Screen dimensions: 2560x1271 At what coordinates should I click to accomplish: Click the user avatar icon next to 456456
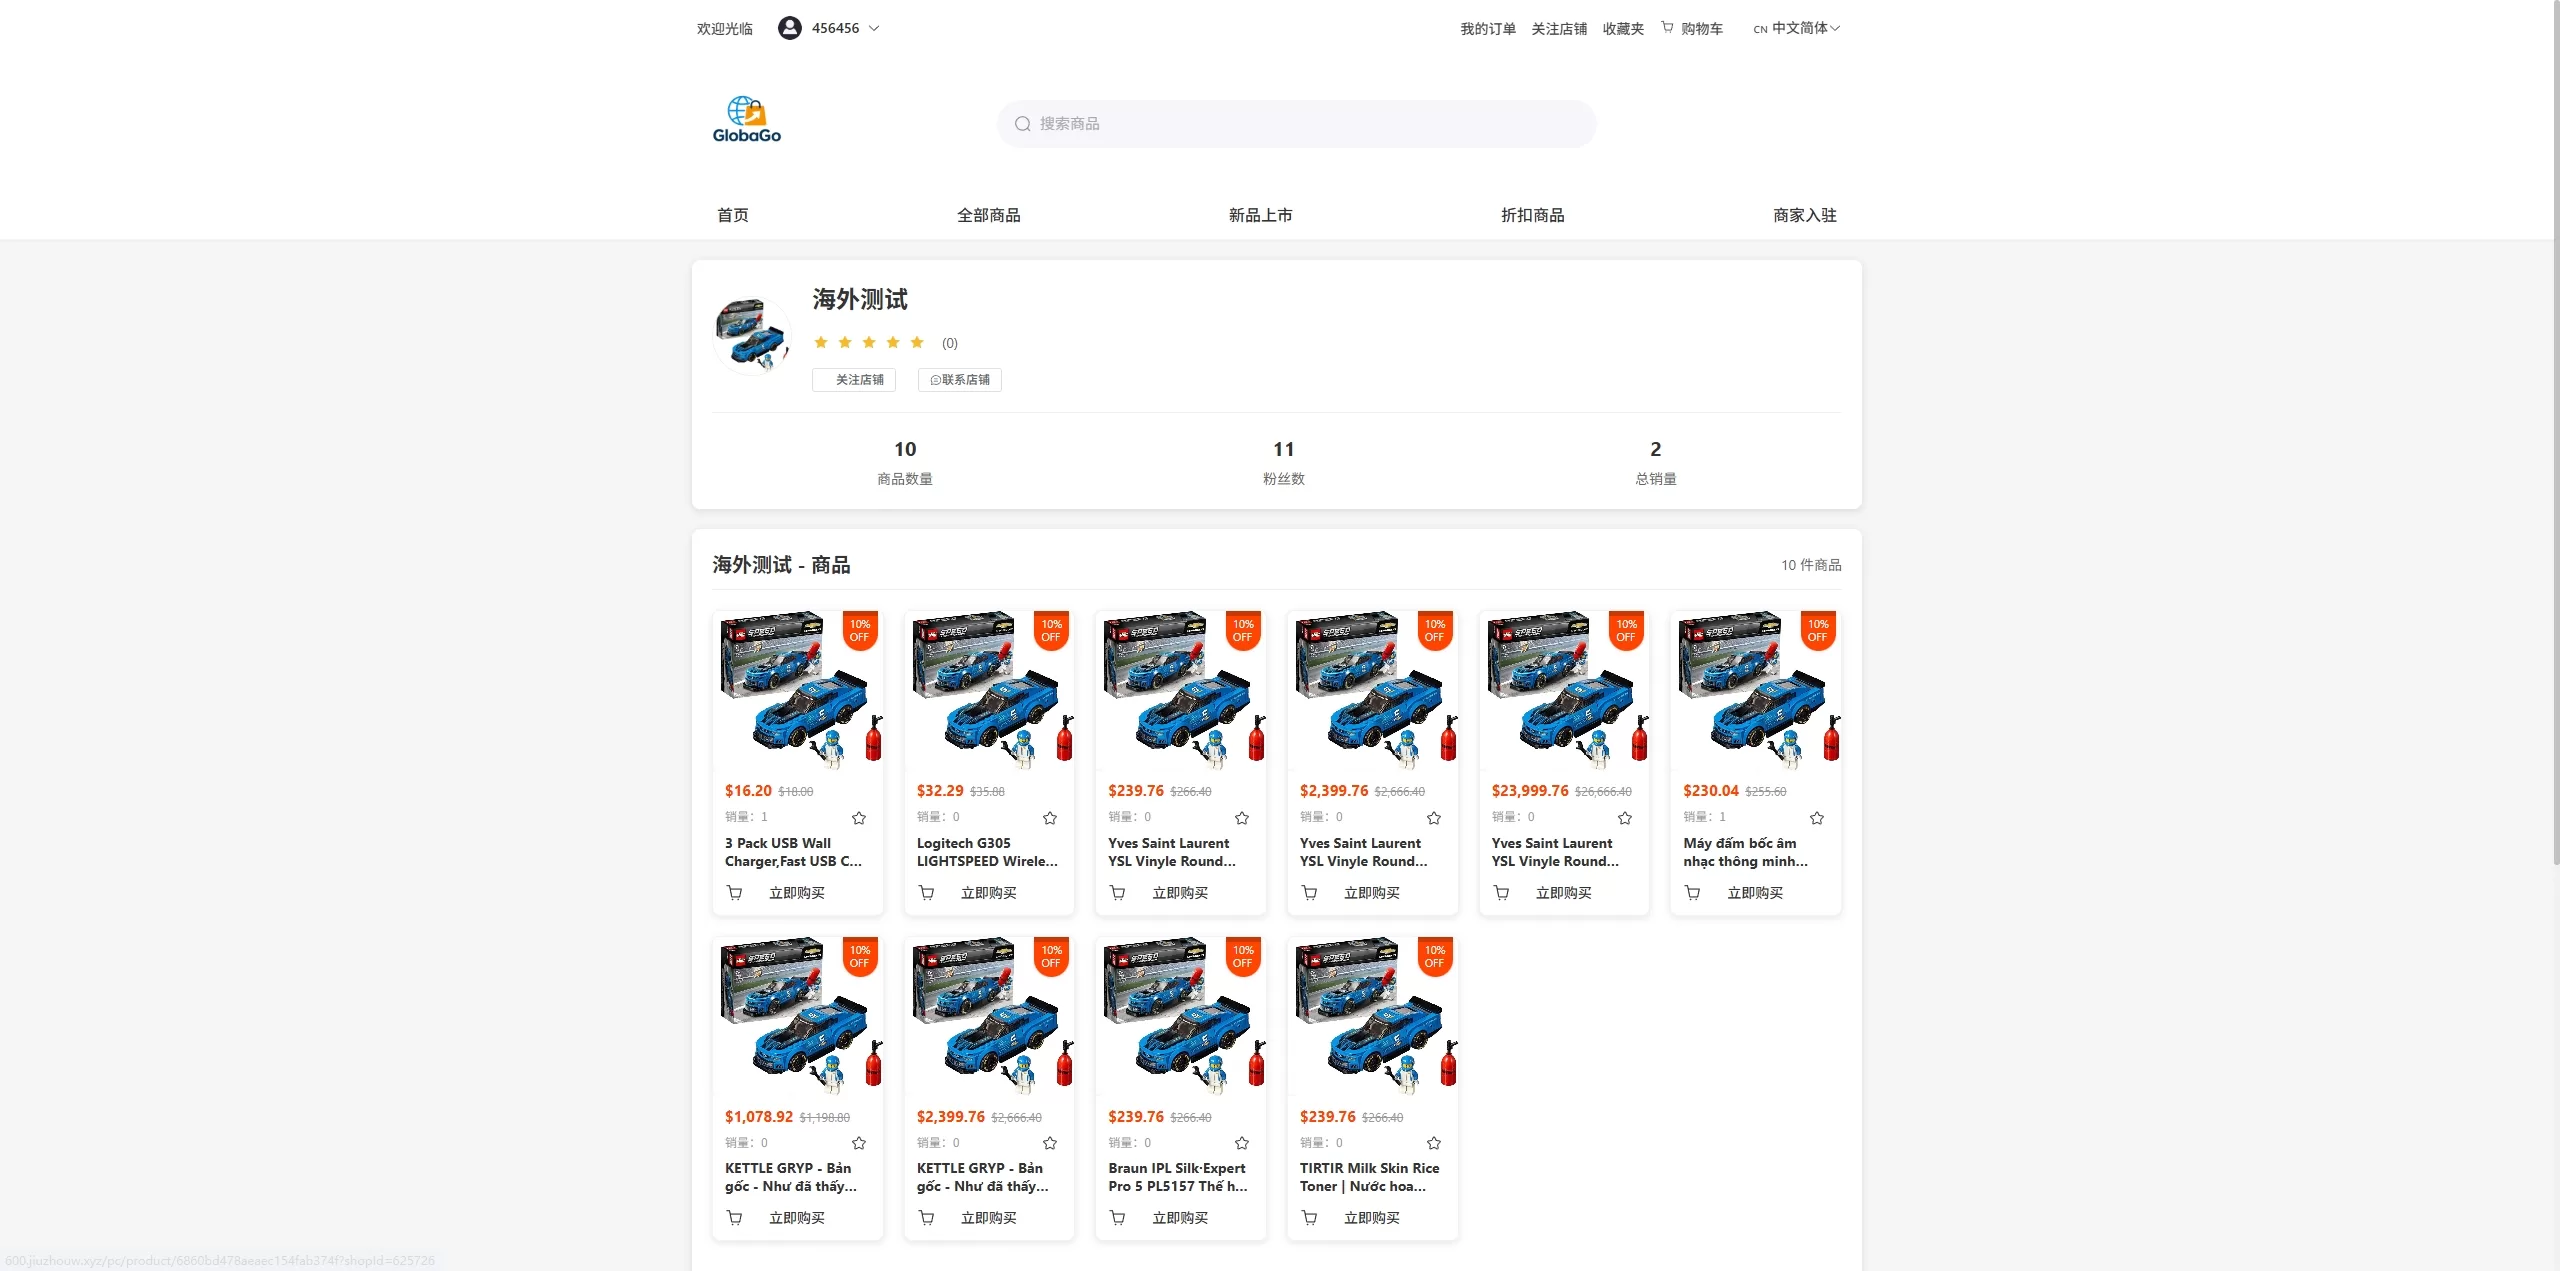[789, 27]
